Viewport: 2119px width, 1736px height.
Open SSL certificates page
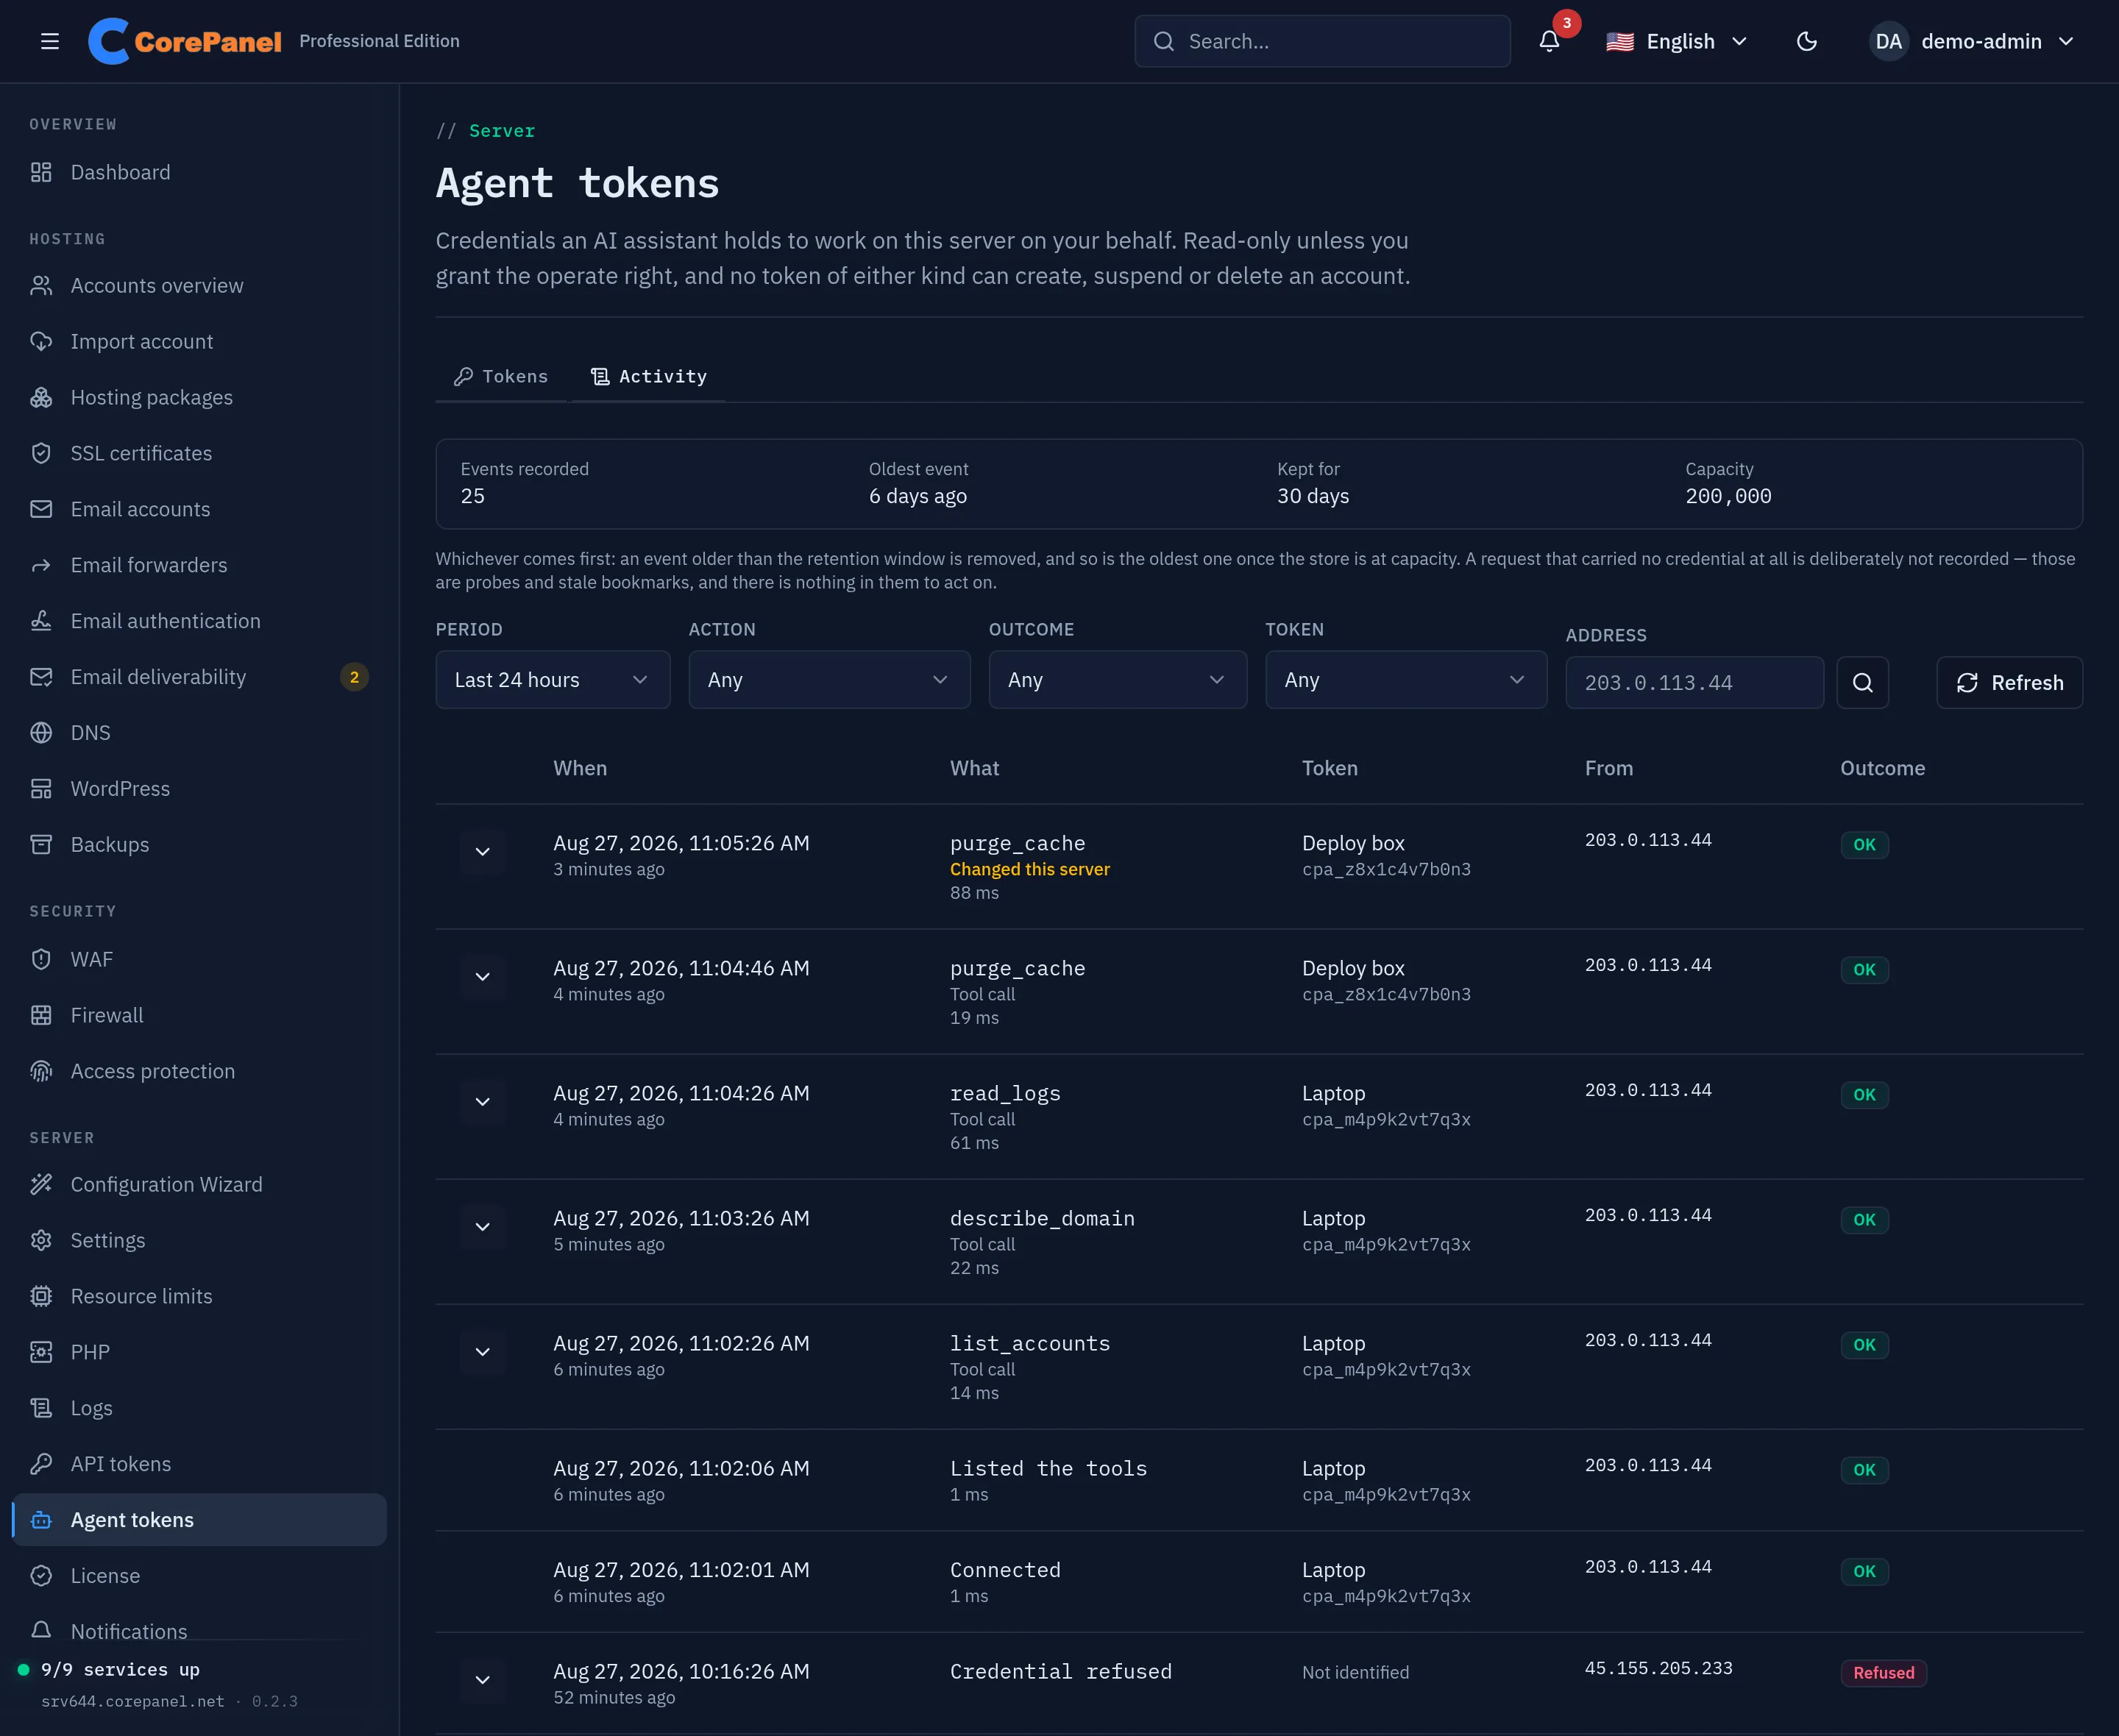click(x=199, y=454)
